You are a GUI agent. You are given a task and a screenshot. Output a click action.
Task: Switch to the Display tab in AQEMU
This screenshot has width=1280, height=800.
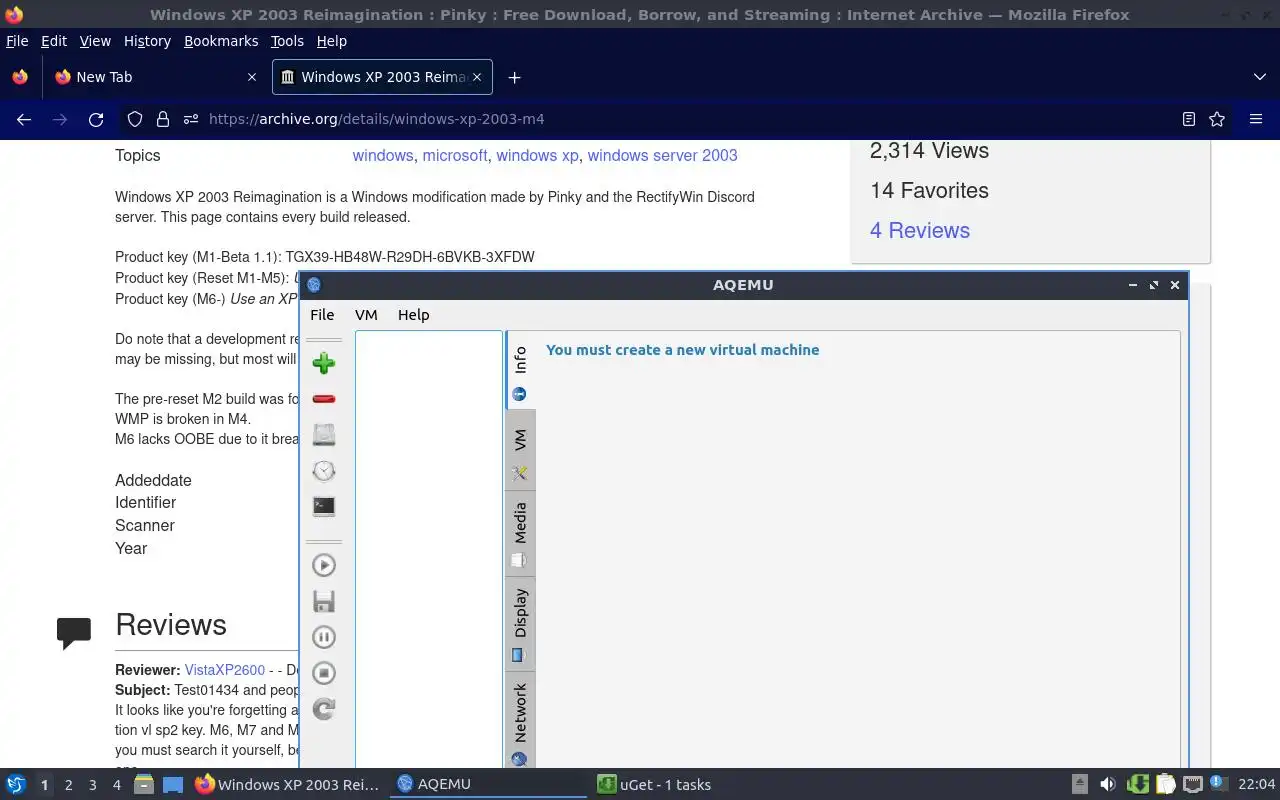520,624
